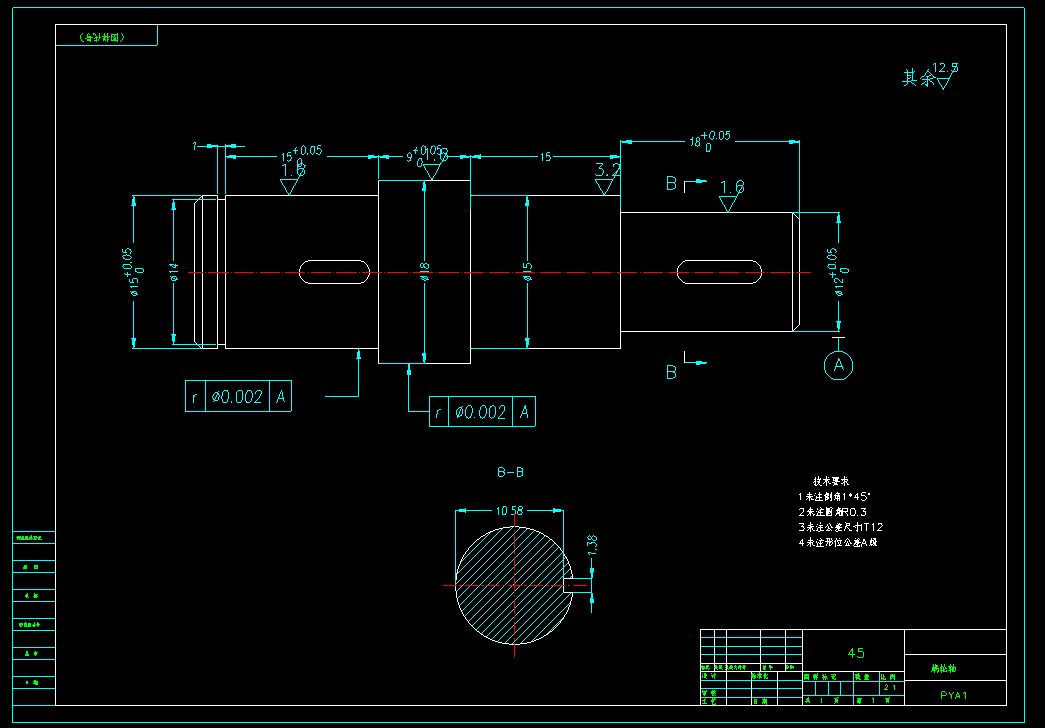This screenshot has width=1045, height=728.
Task: Click the datum 'A' circle symbol
Action: click(838, 365)
